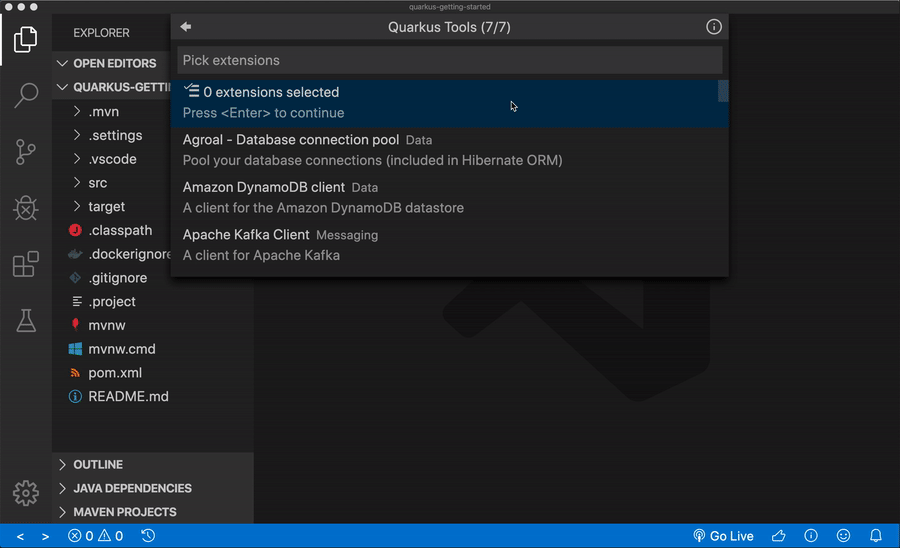Viewport: 900px width, 548px height.
Task: Expand the MAVEN PROJECTS section
Action: tap(124, 512)
